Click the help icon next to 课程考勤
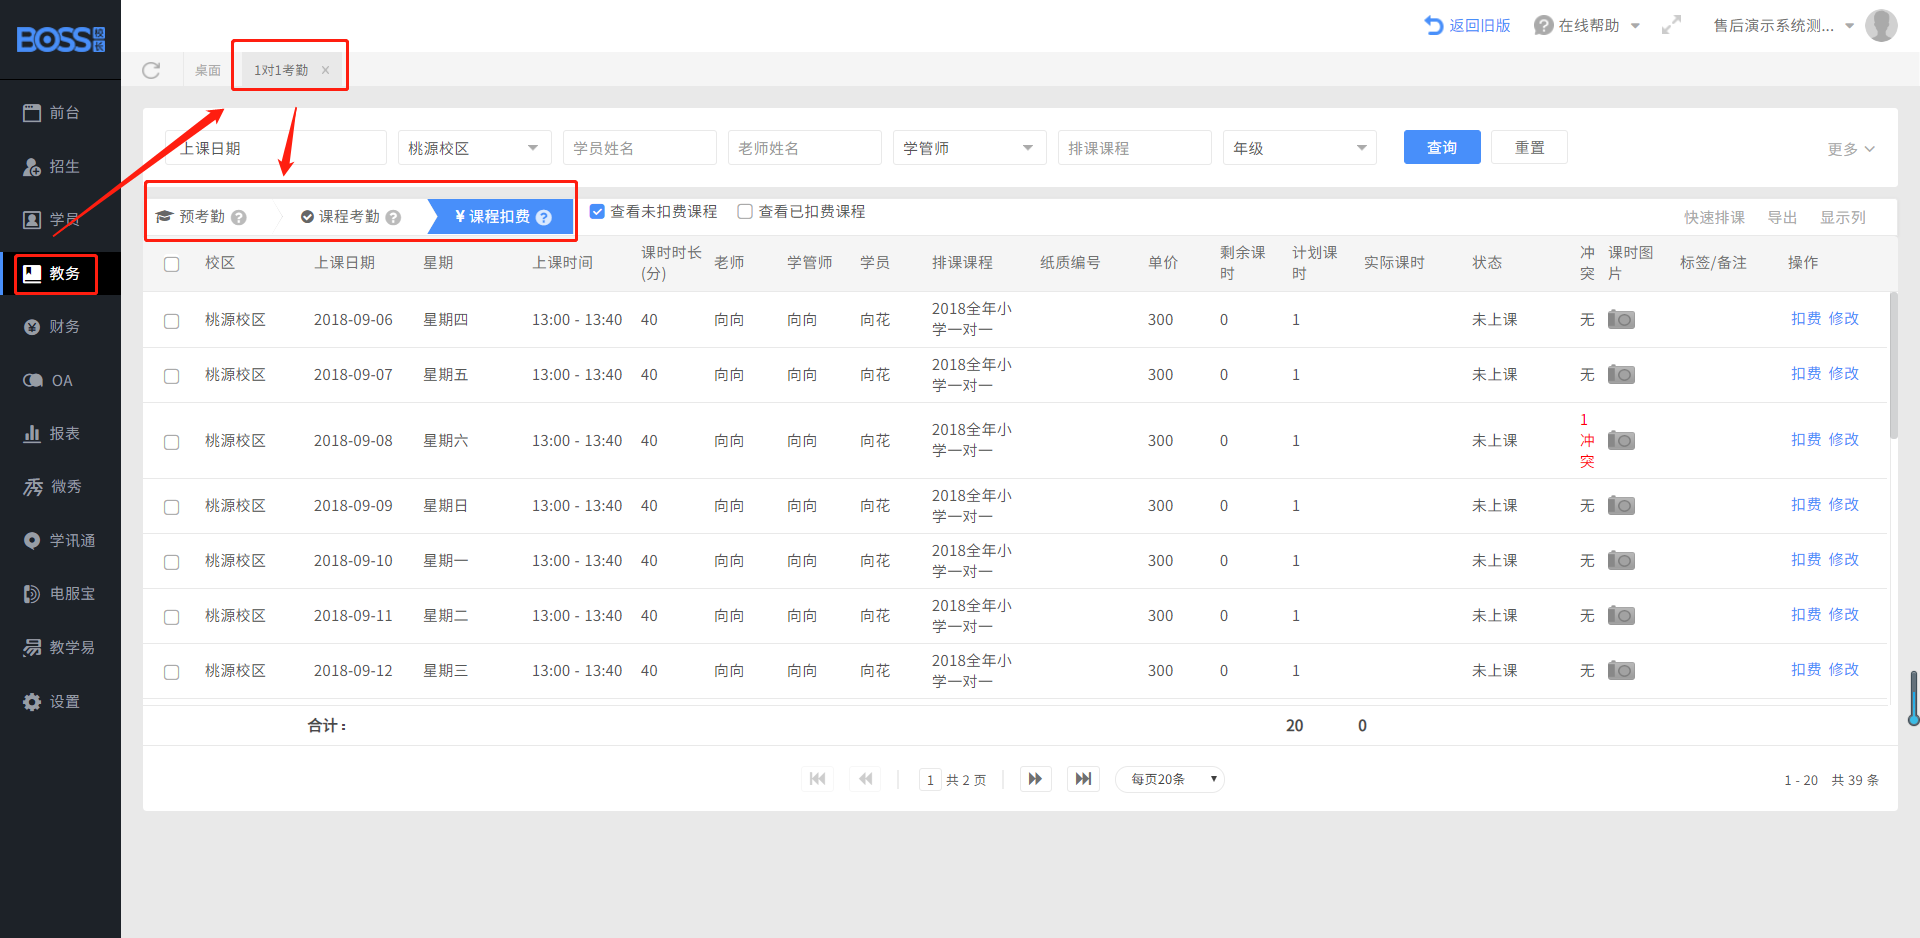This screenshot has width=1920, height=938. pyautogui.click(x=393, y=217)
